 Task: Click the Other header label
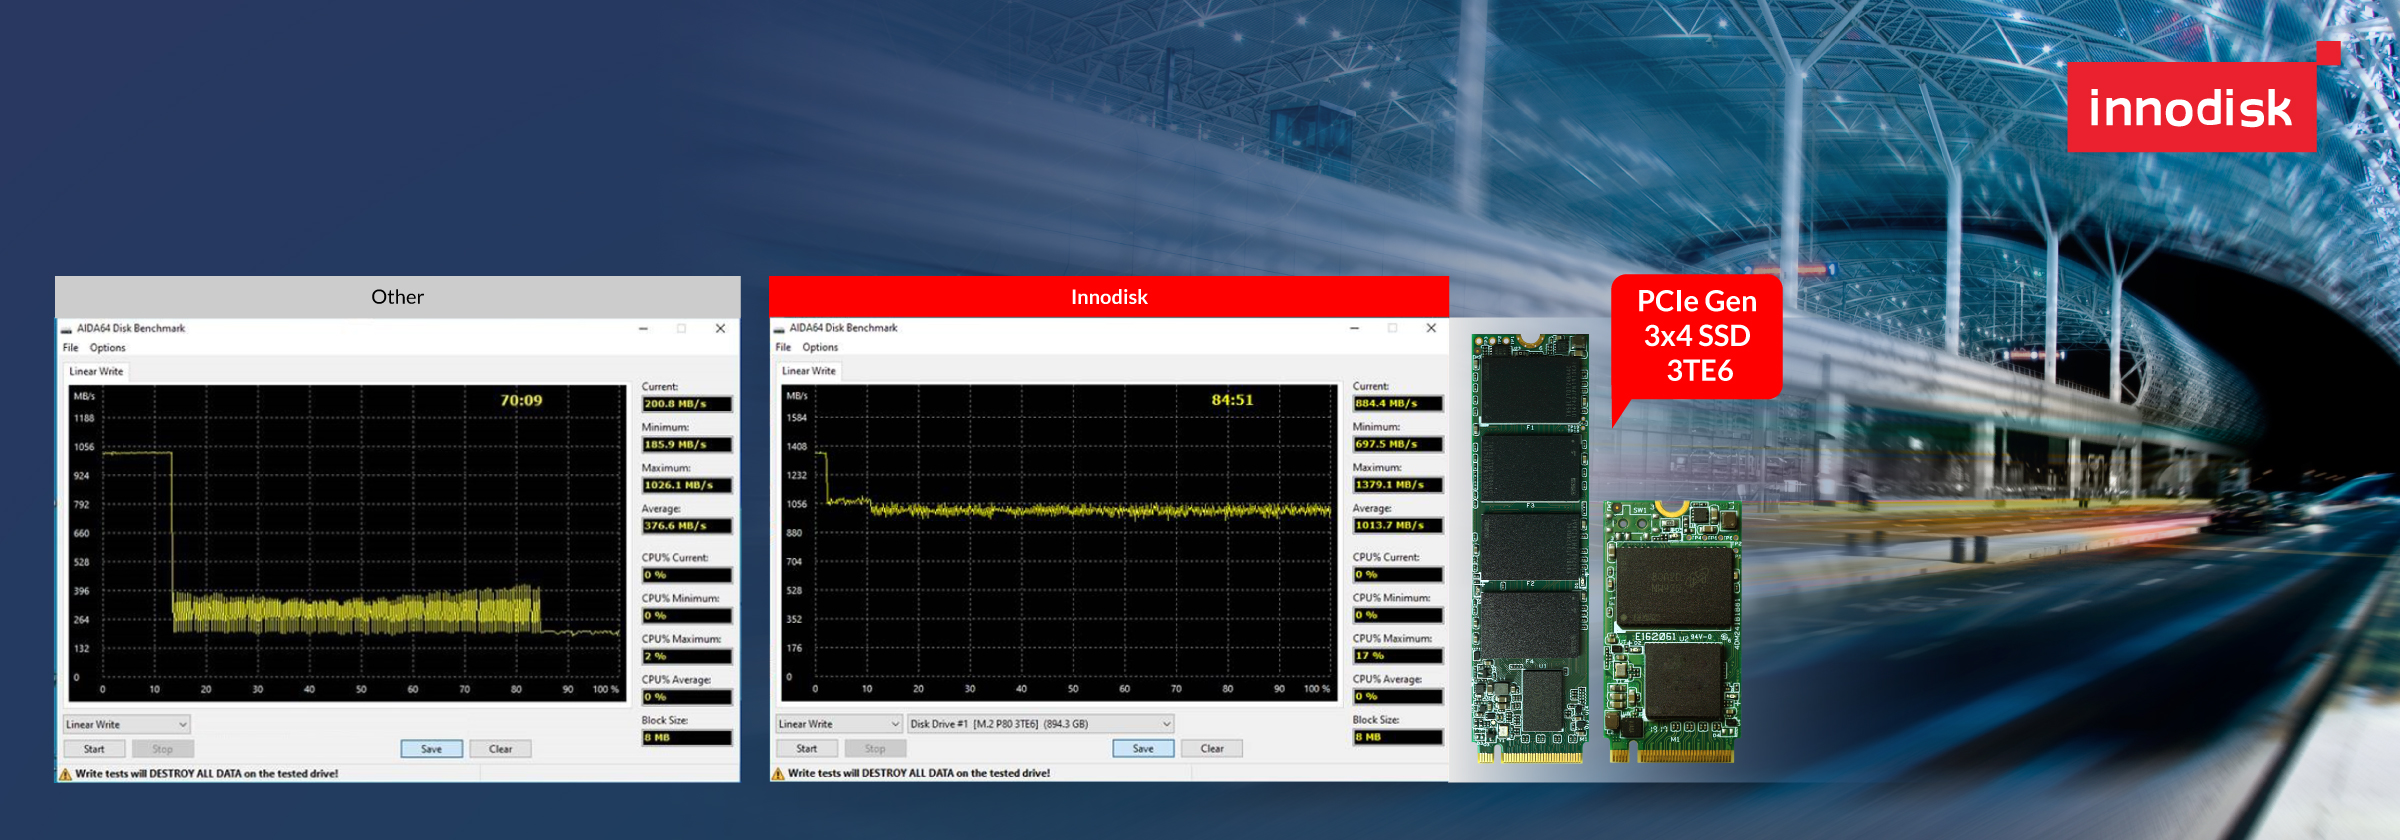(398, 297)
